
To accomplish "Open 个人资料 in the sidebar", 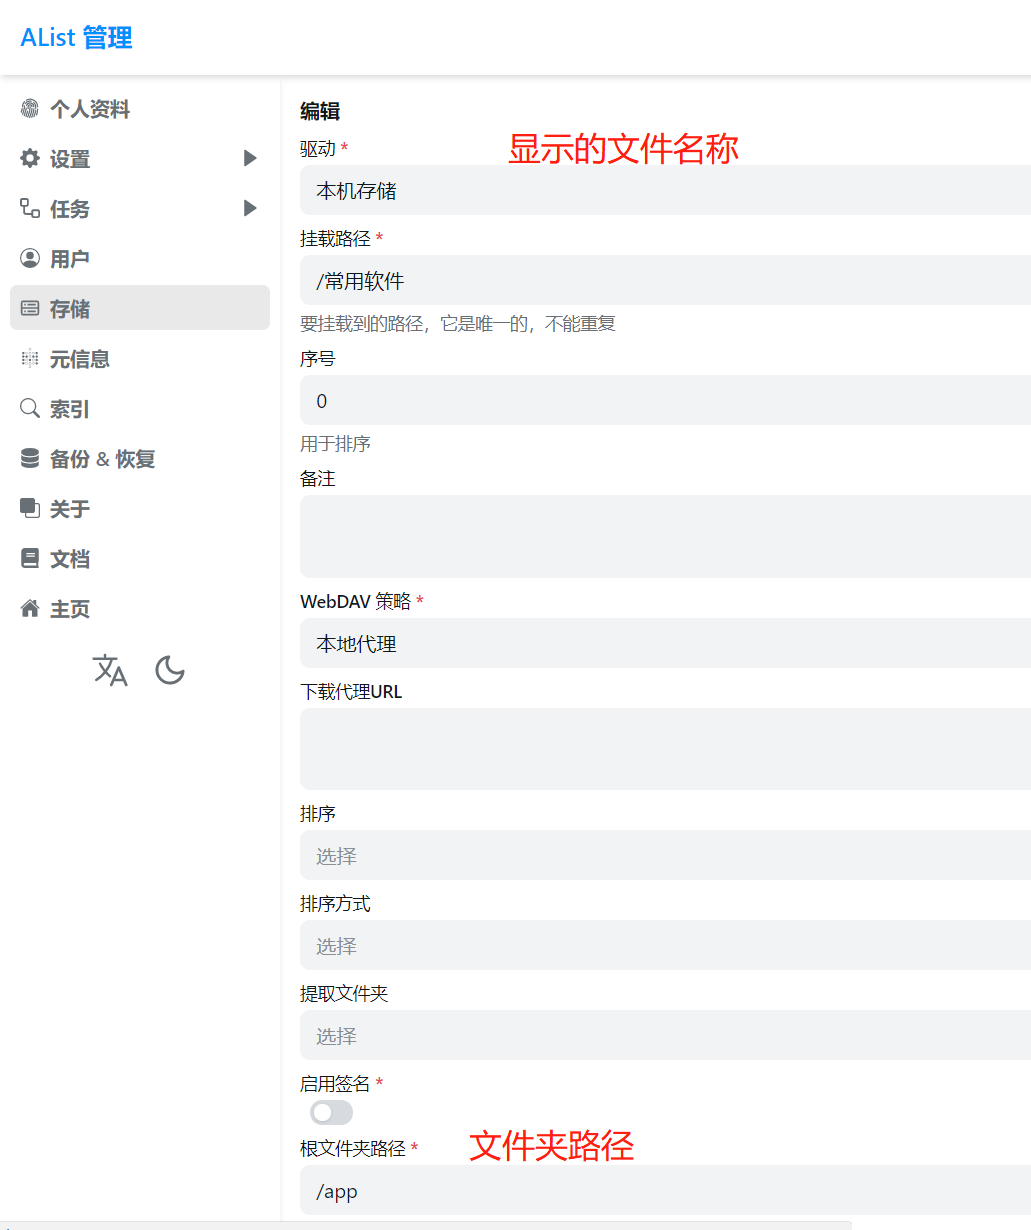I will pyautogui.click(x=140, y=109).
